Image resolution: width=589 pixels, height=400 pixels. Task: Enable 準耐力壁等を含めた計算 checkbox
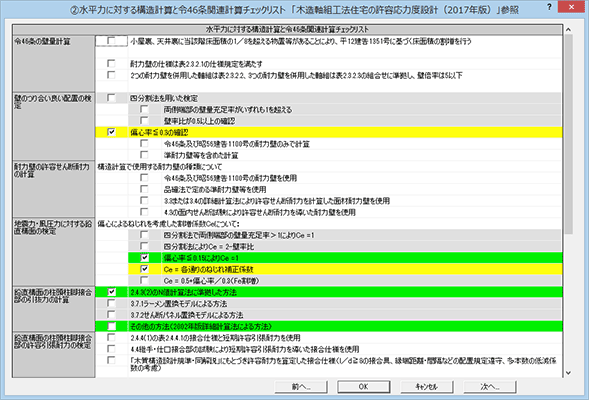[x=144, y=155]
